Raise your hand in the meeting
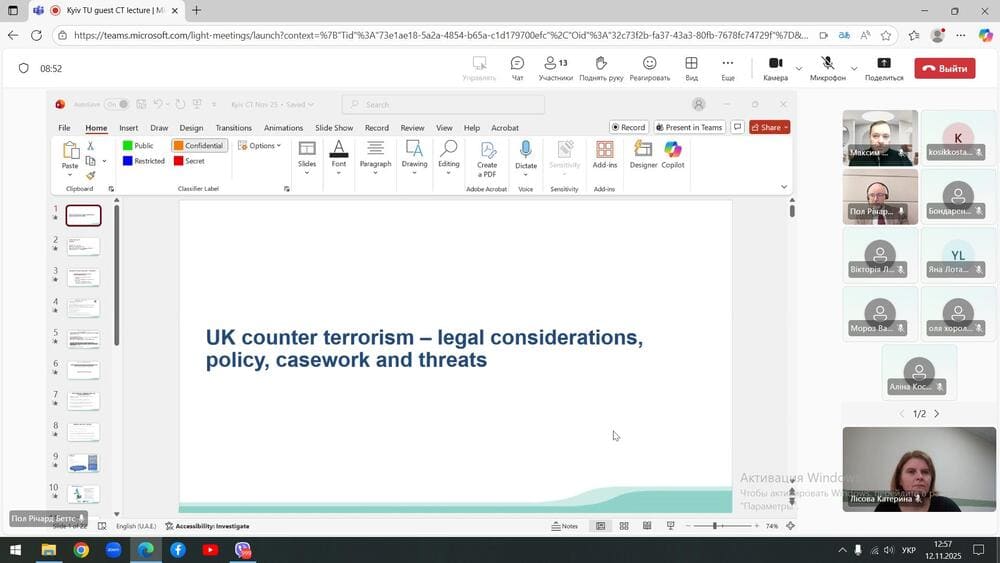This screenshot has width=1000, height=563. (x=601, y=68)
